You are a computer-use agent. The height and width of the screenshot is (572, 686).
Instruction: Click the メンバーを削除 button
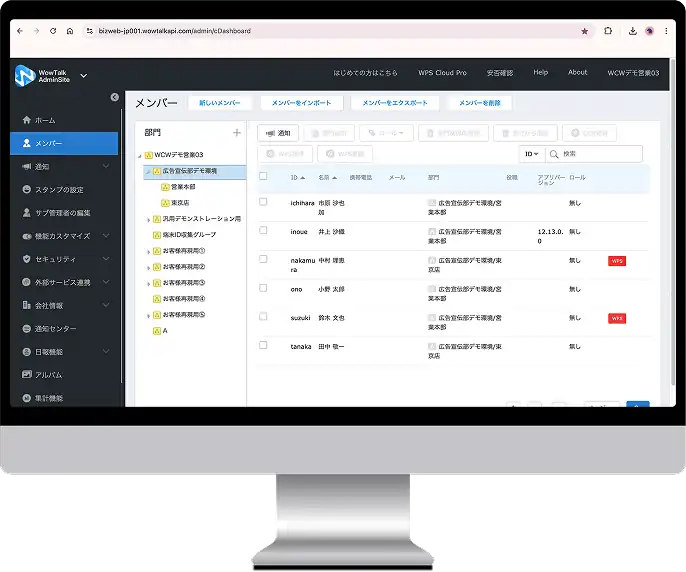pos(480,103)
